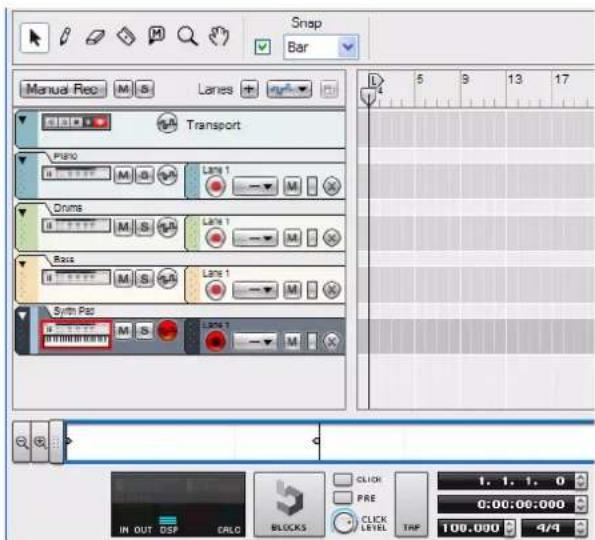Select the Pencil tool
This screenshot has width=595, height=540.
click(x=65, y=37)
